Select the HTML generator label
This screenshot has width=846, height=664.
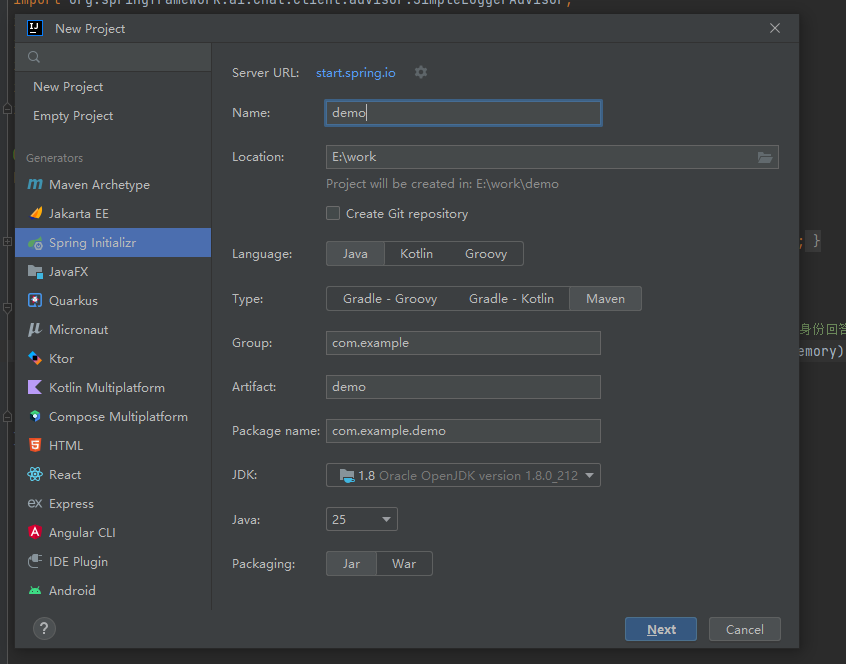tap(66, 446)
